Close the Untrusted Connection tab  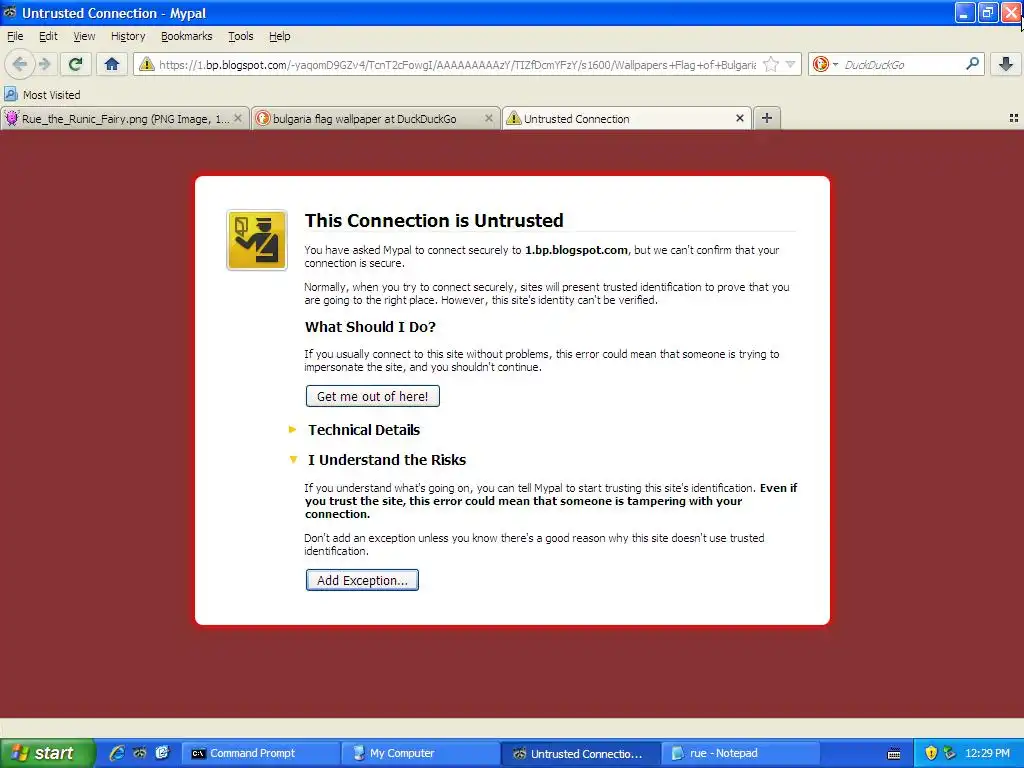point(740,118)
